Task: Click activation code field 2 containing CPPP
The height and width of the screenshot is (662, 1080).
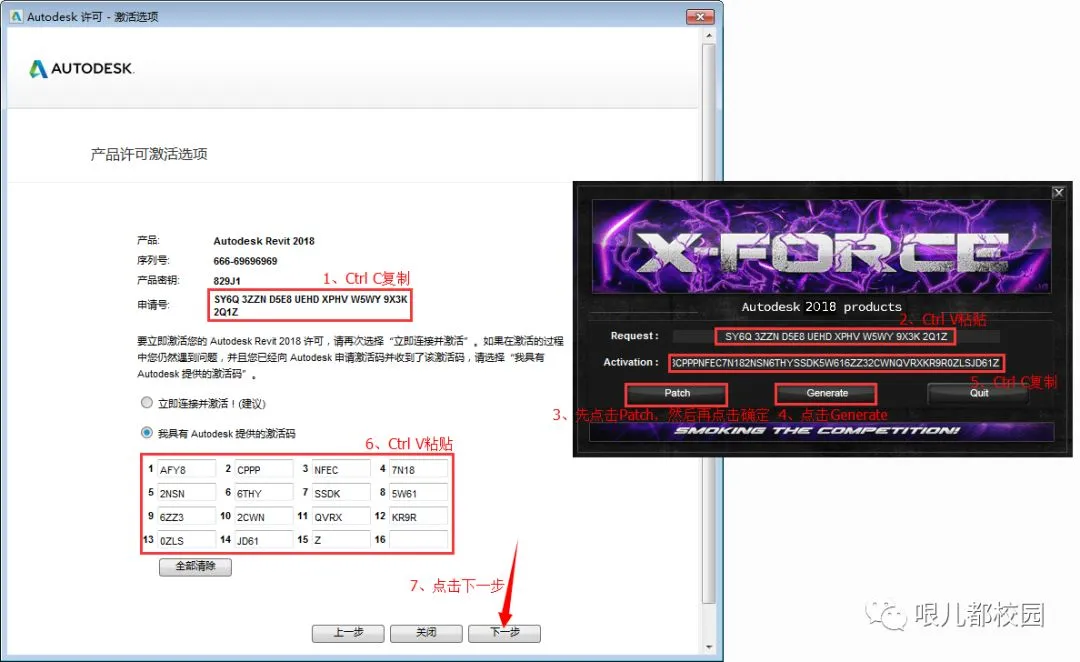Action: coord(264,470)
